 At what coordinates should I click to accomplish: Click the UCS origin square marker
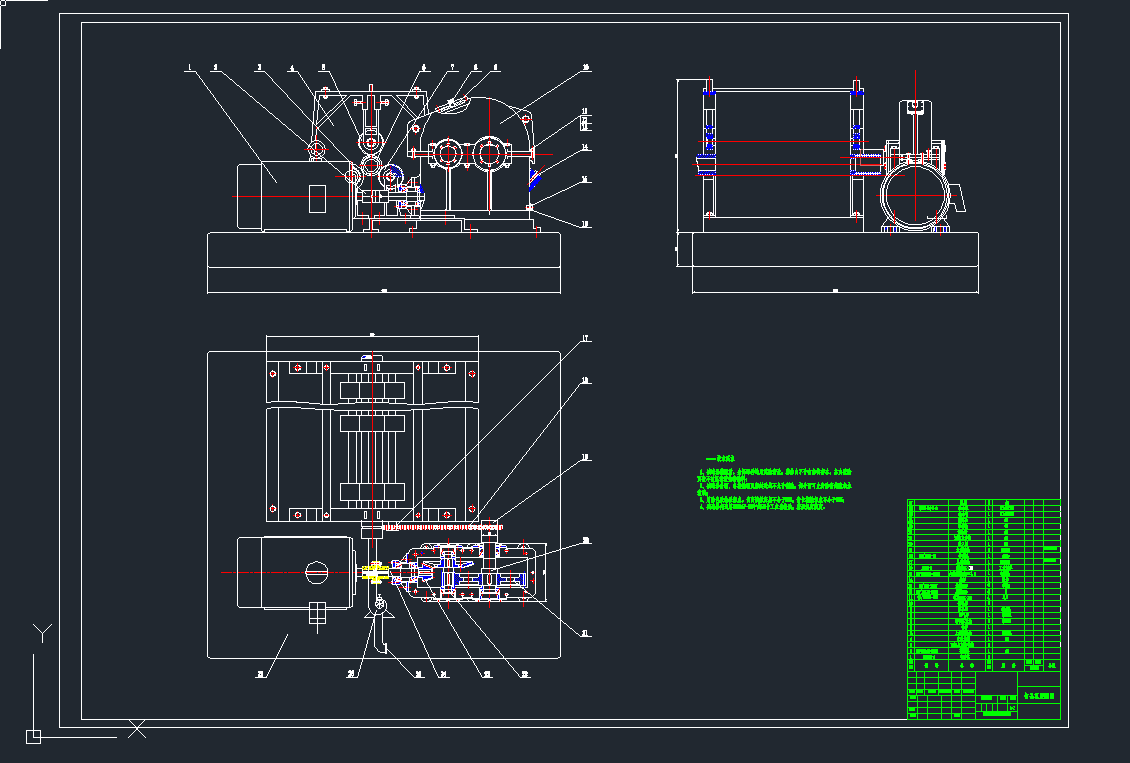click(33, 737)
